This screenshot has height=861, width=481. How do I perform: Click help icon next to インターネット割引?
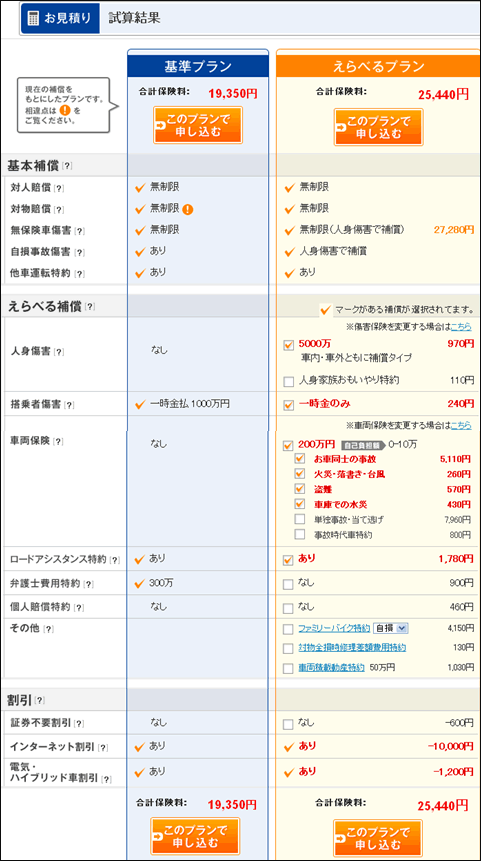tap(103, 748)
